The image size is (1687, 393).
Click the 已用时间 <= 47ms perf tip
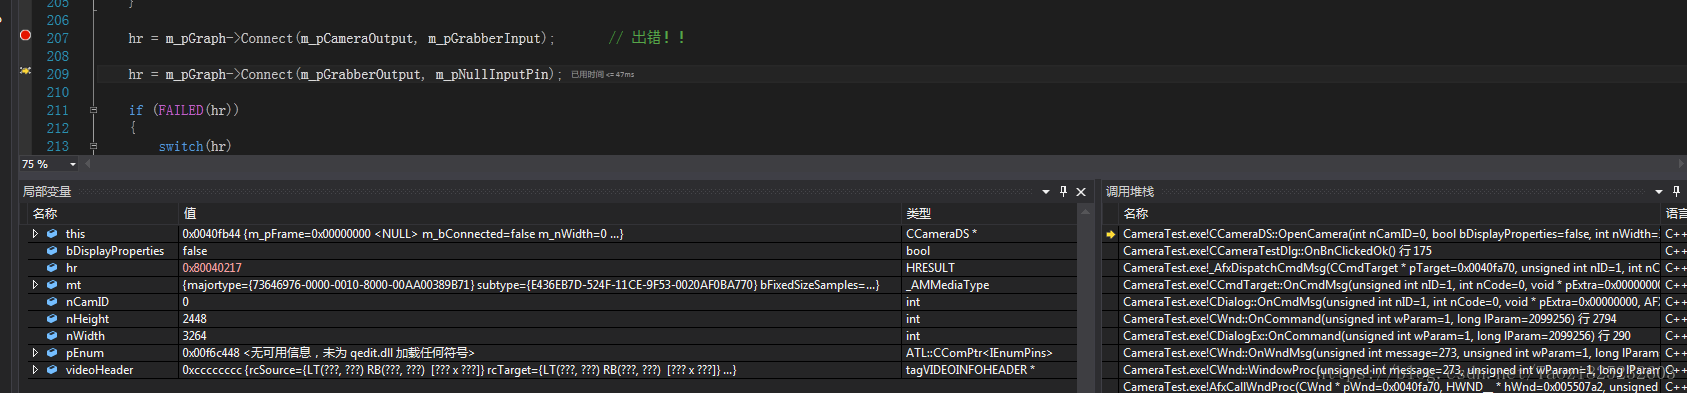tap(603, 75)
